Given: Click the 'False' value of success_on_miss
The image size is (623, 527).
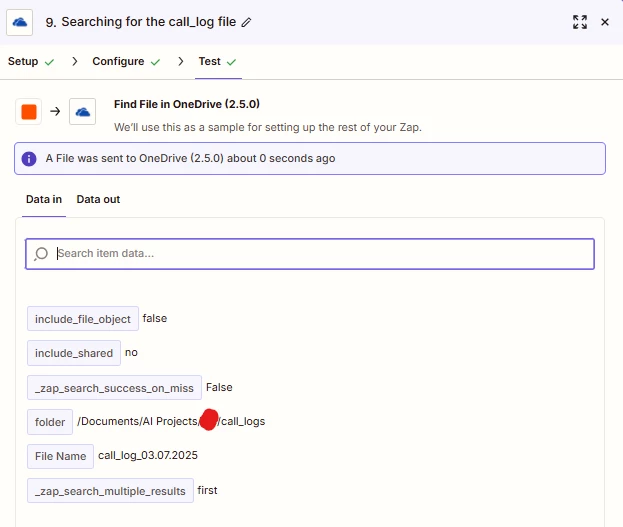Looking at the screenshot, I should [219, 387].
